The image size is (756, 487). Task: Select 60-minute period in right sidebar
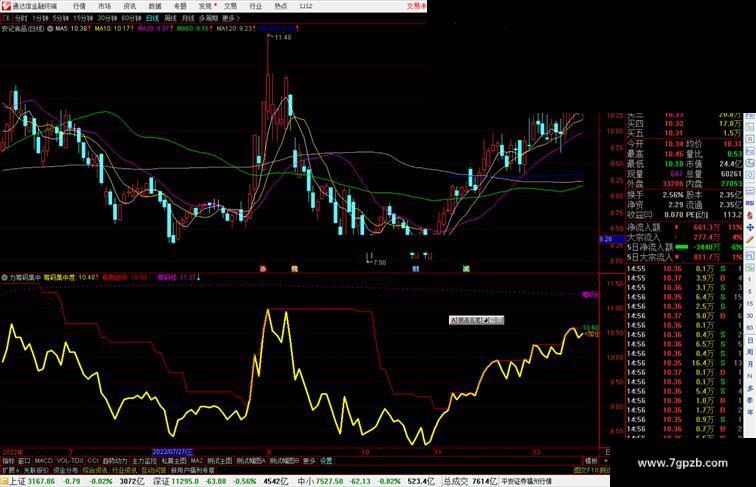click(750, 328)
